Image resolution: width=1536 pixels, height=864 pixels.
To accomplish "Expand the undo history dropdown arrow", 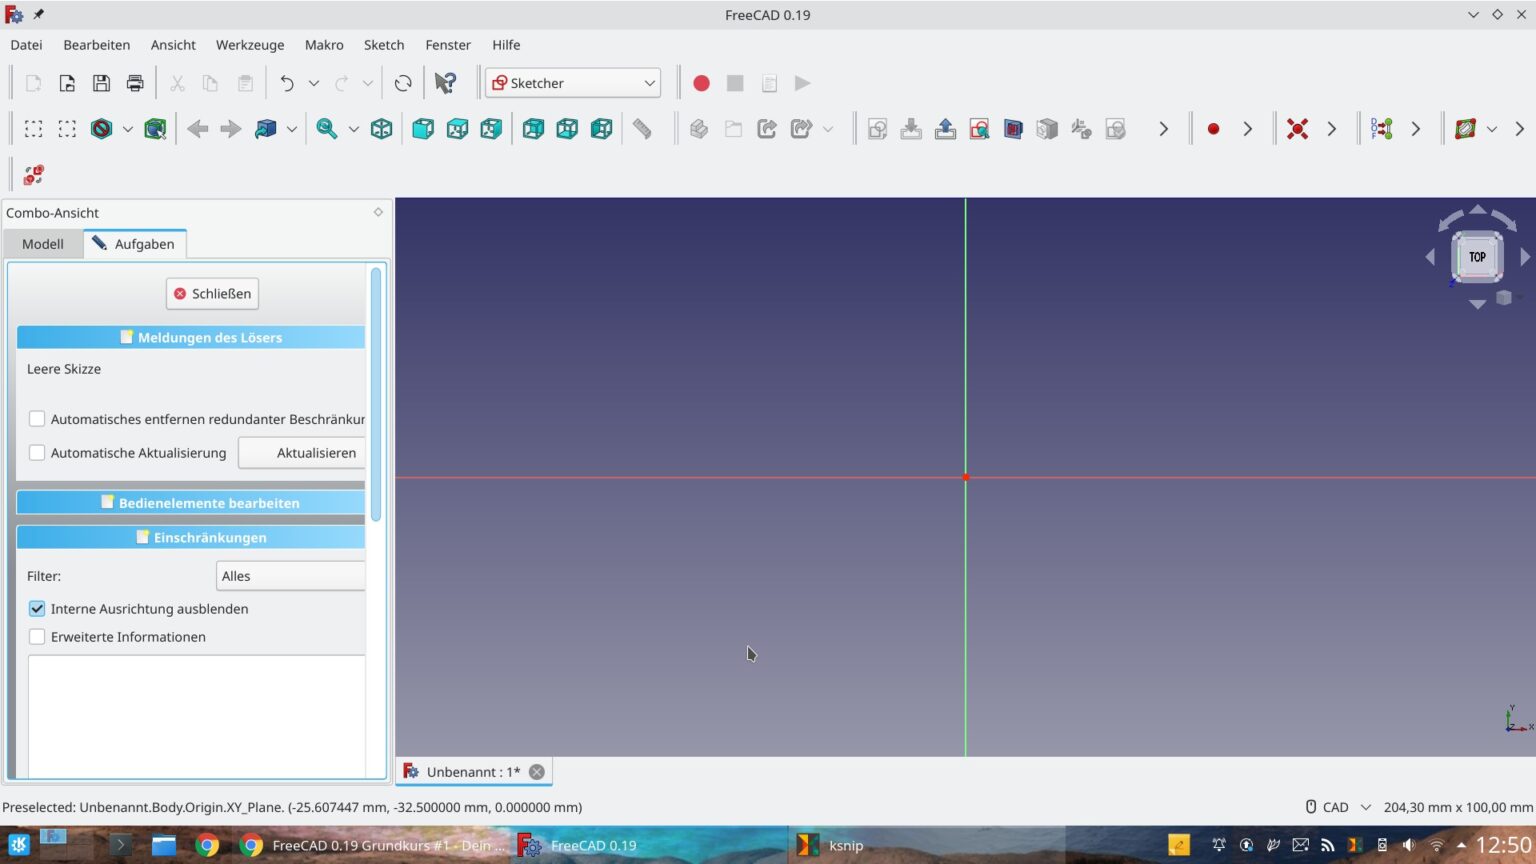I will tap(313, 83).
